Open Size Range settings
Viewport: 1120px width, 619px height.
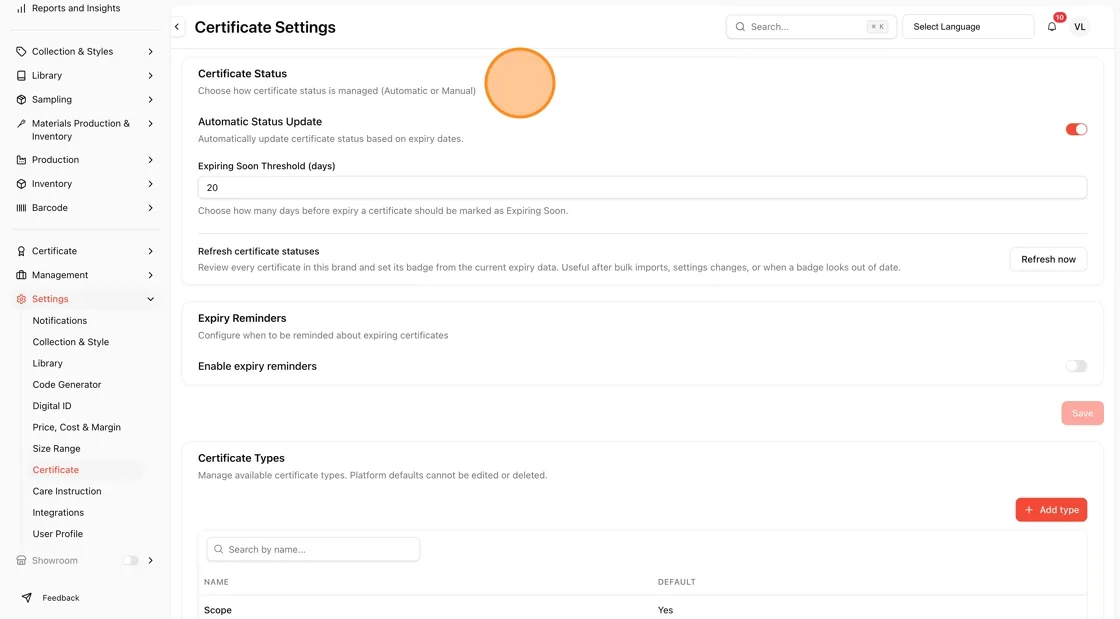(x=56, y=449)
